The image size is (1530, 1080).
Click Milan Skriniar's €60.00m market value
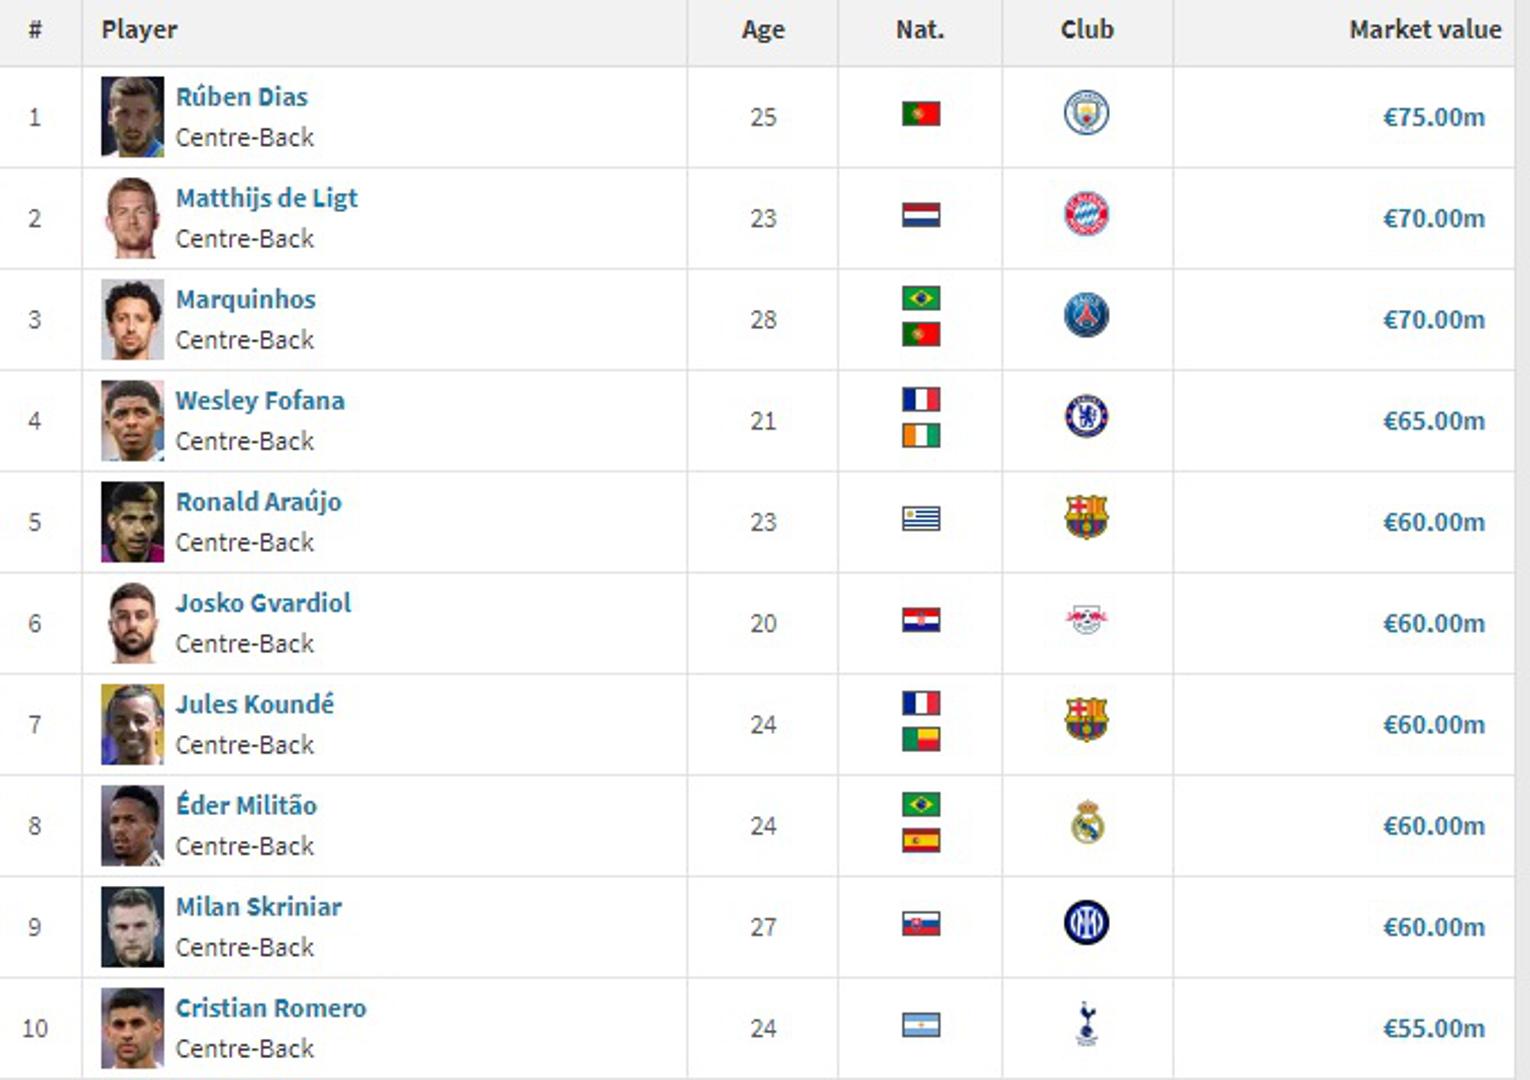(1433, 928)
